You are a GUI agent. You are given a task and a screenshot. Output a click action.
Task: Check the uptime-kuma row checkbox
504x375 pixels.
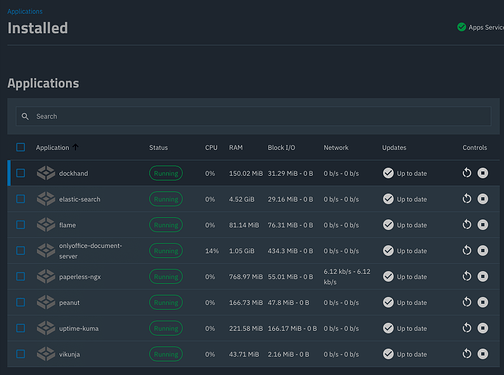click(21, 328)
